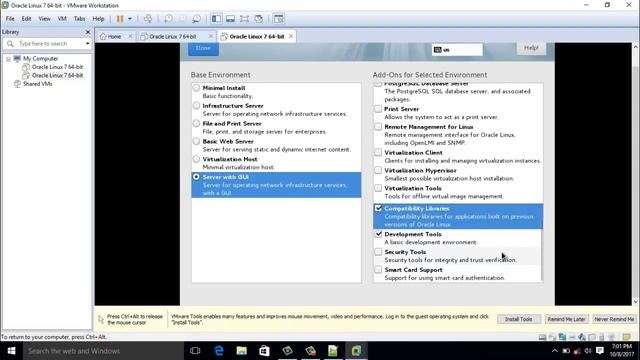Click the 'Search the web and Windows' box
This screenshot has height=360, width=640.
tap(103, 351)
